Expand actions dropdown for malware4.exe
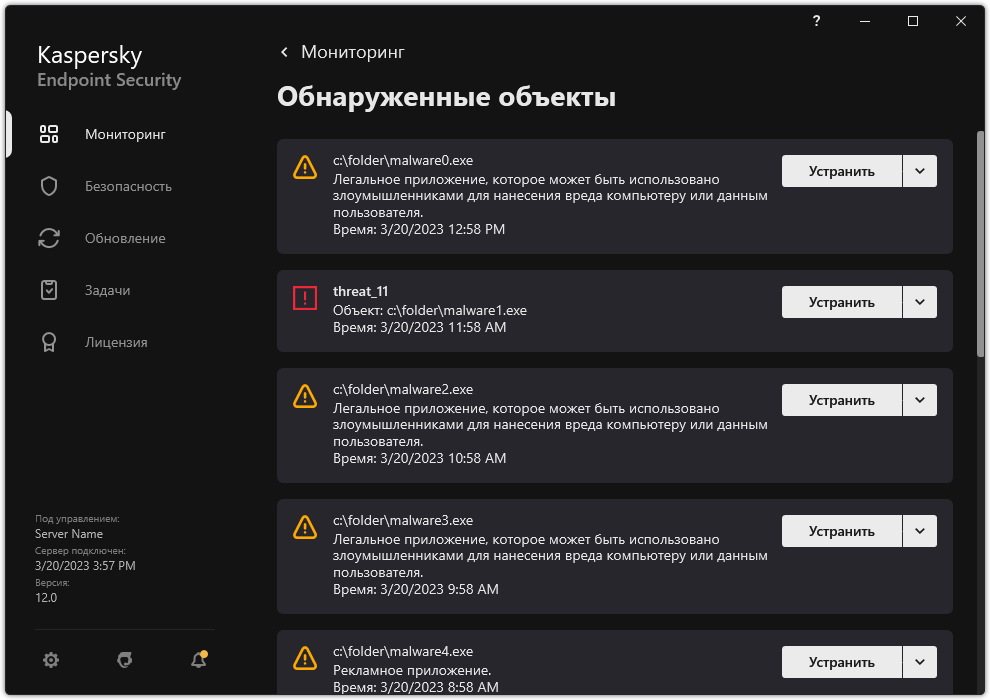990x700 pixels. tap(919, 661)
